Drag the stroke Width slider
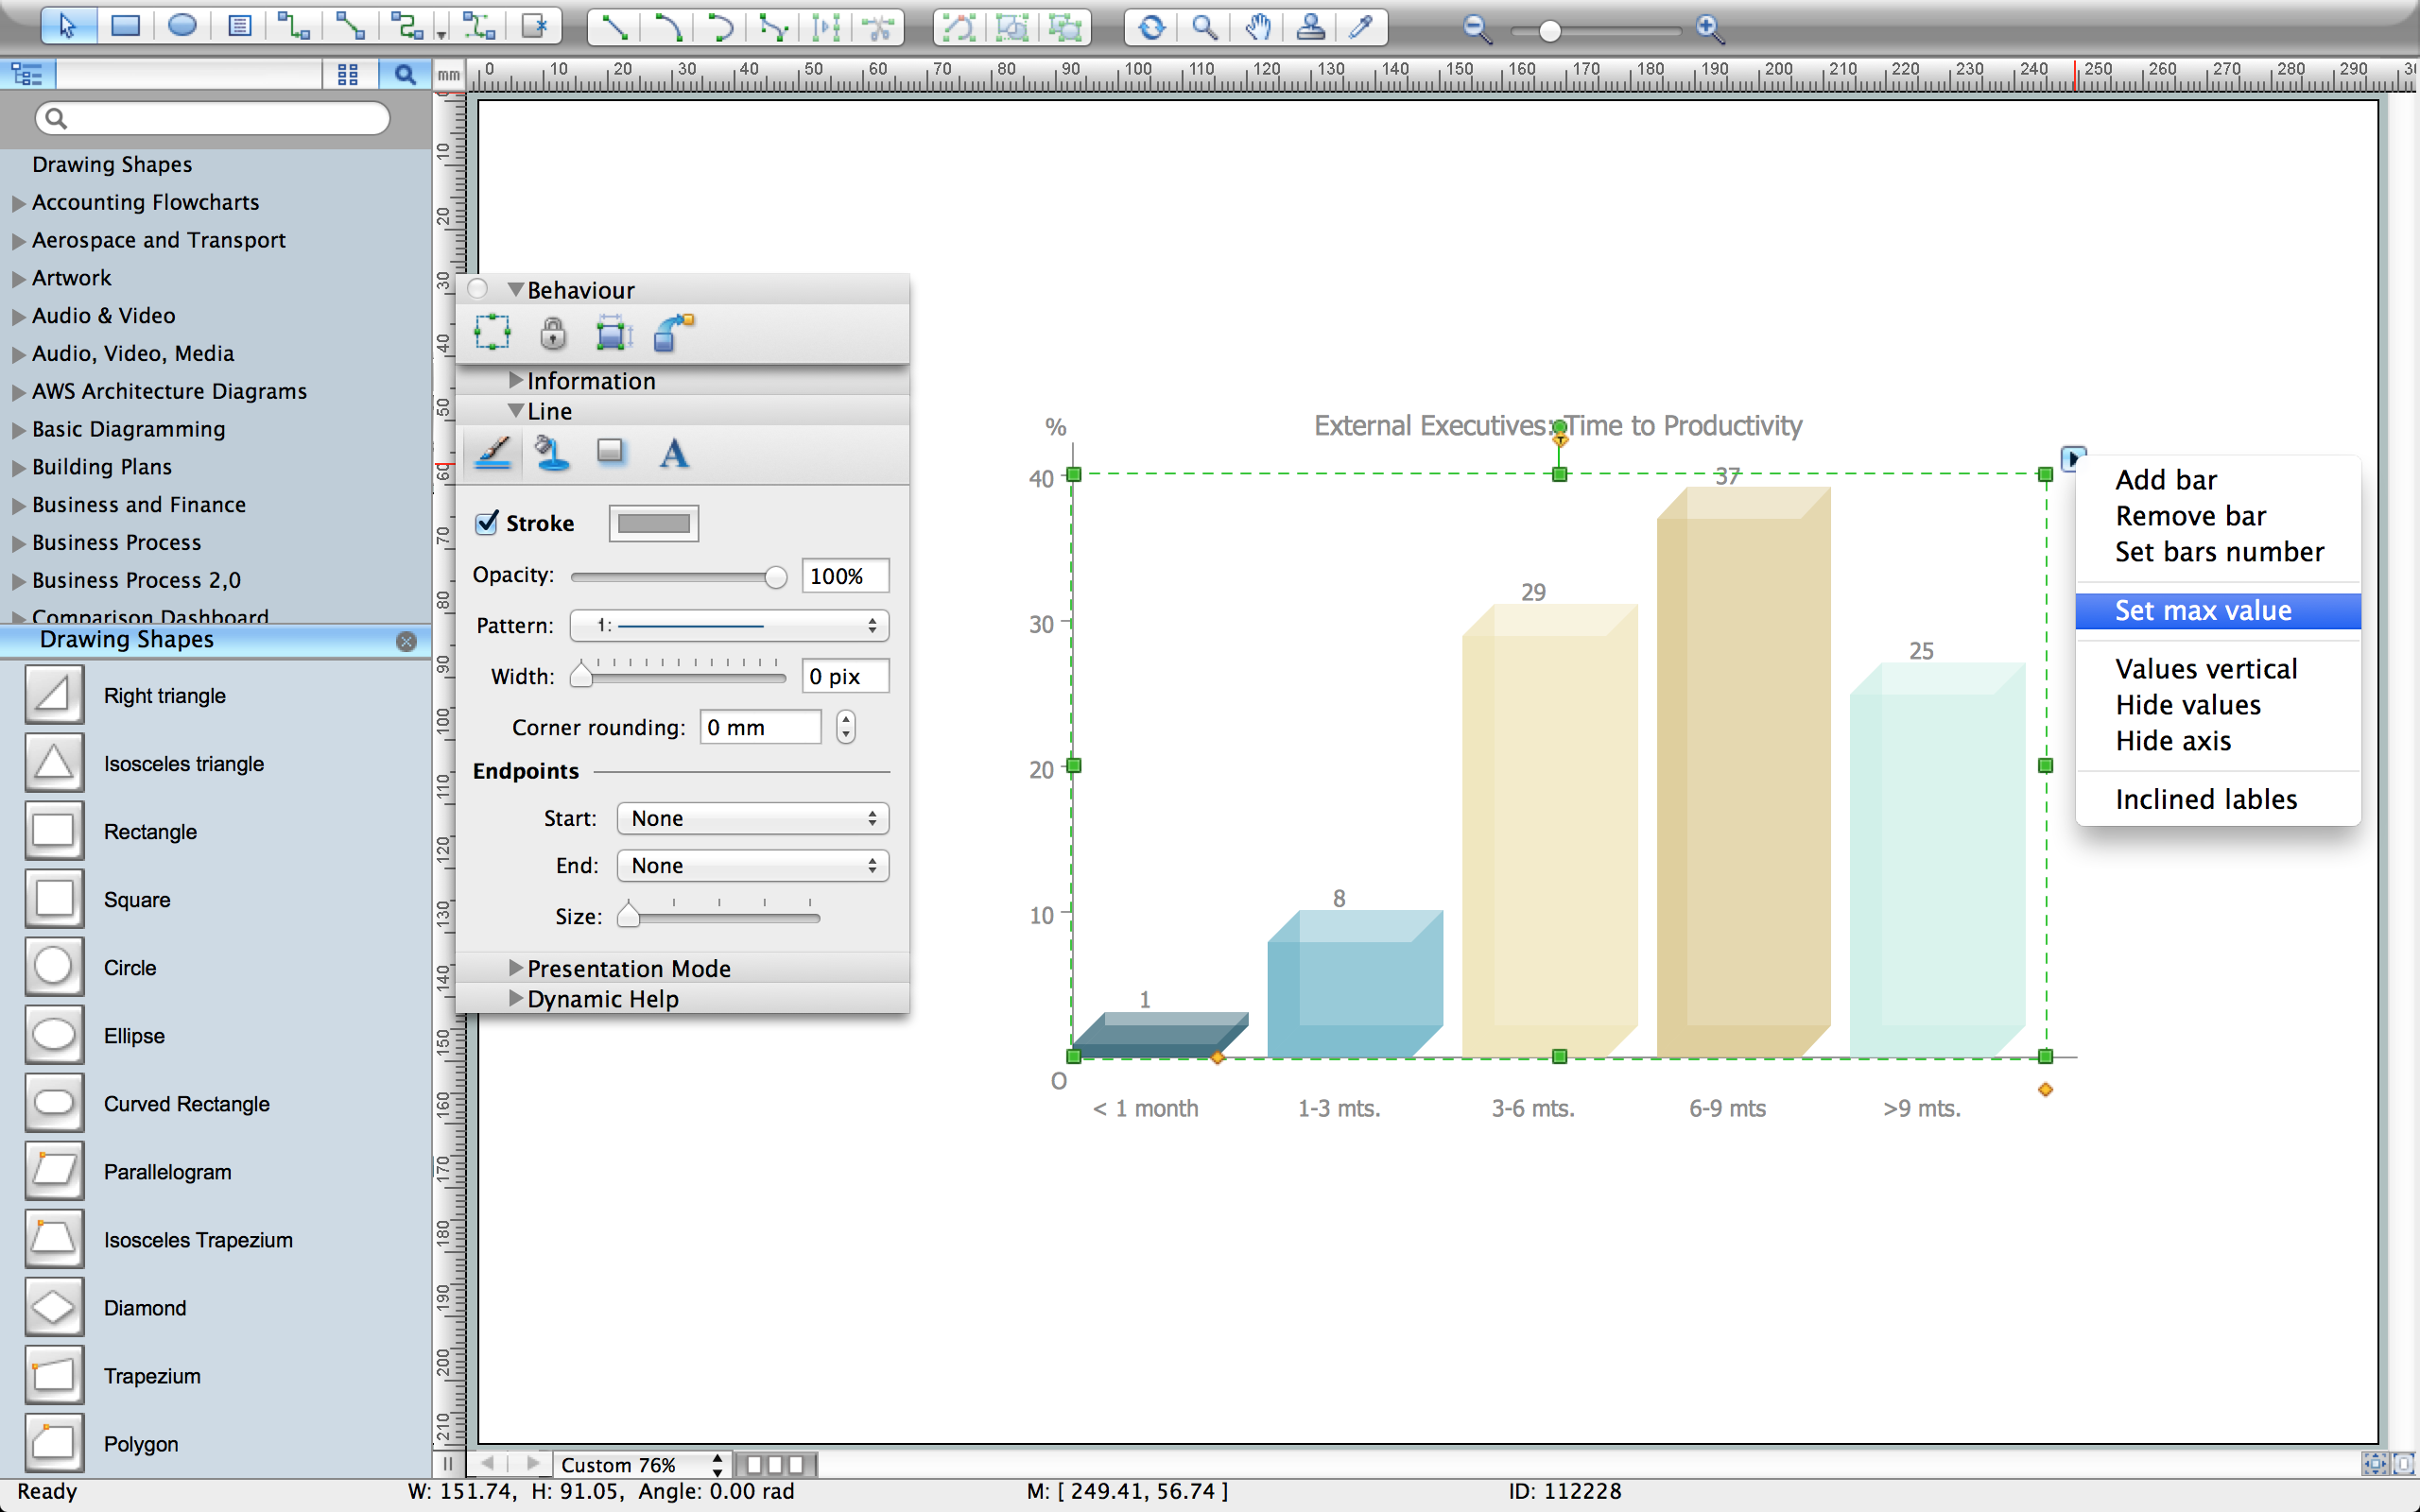This screenshot has height=1512, width=2420. click(583, 674)
